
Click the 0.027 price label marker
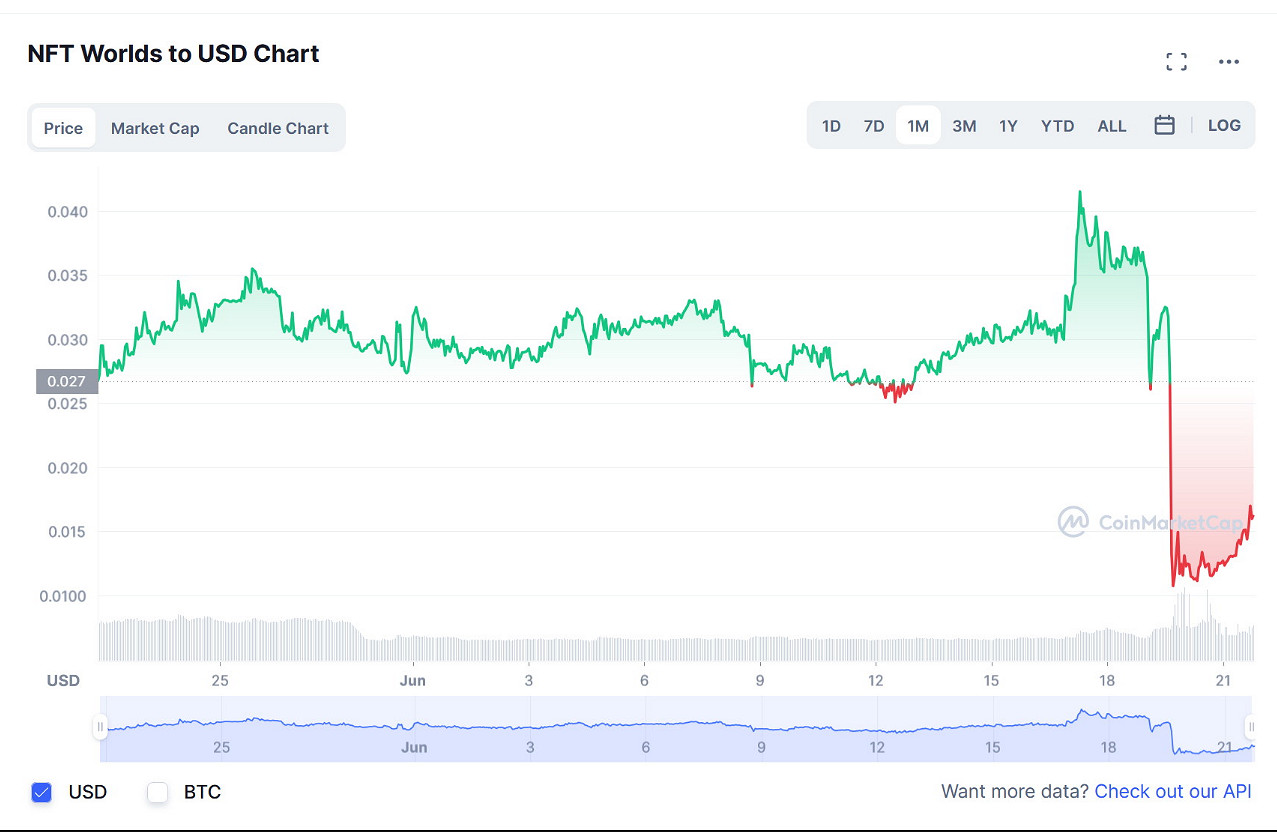tap(67, 381)
